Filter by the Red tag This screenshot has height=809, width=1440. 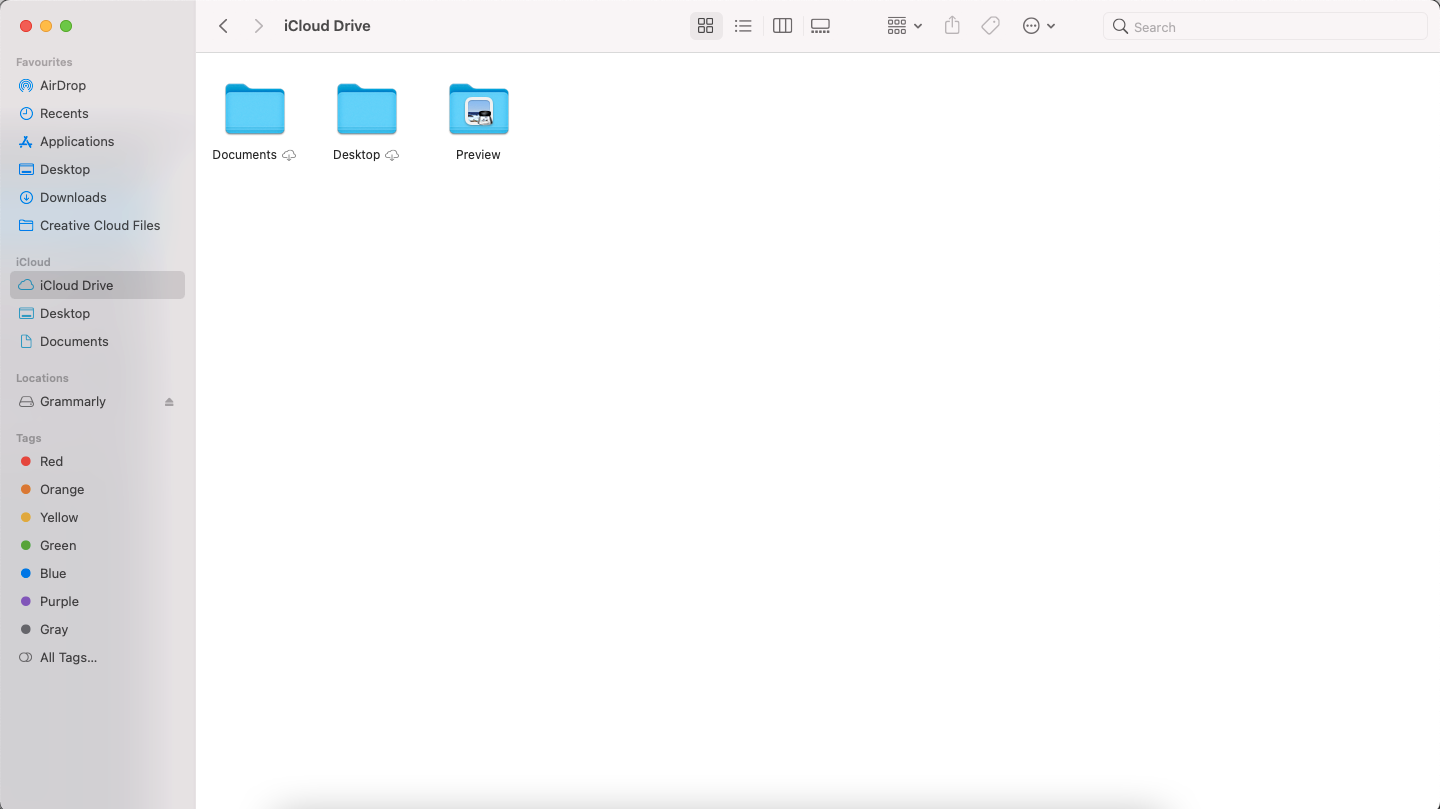(x=97, y=462)
